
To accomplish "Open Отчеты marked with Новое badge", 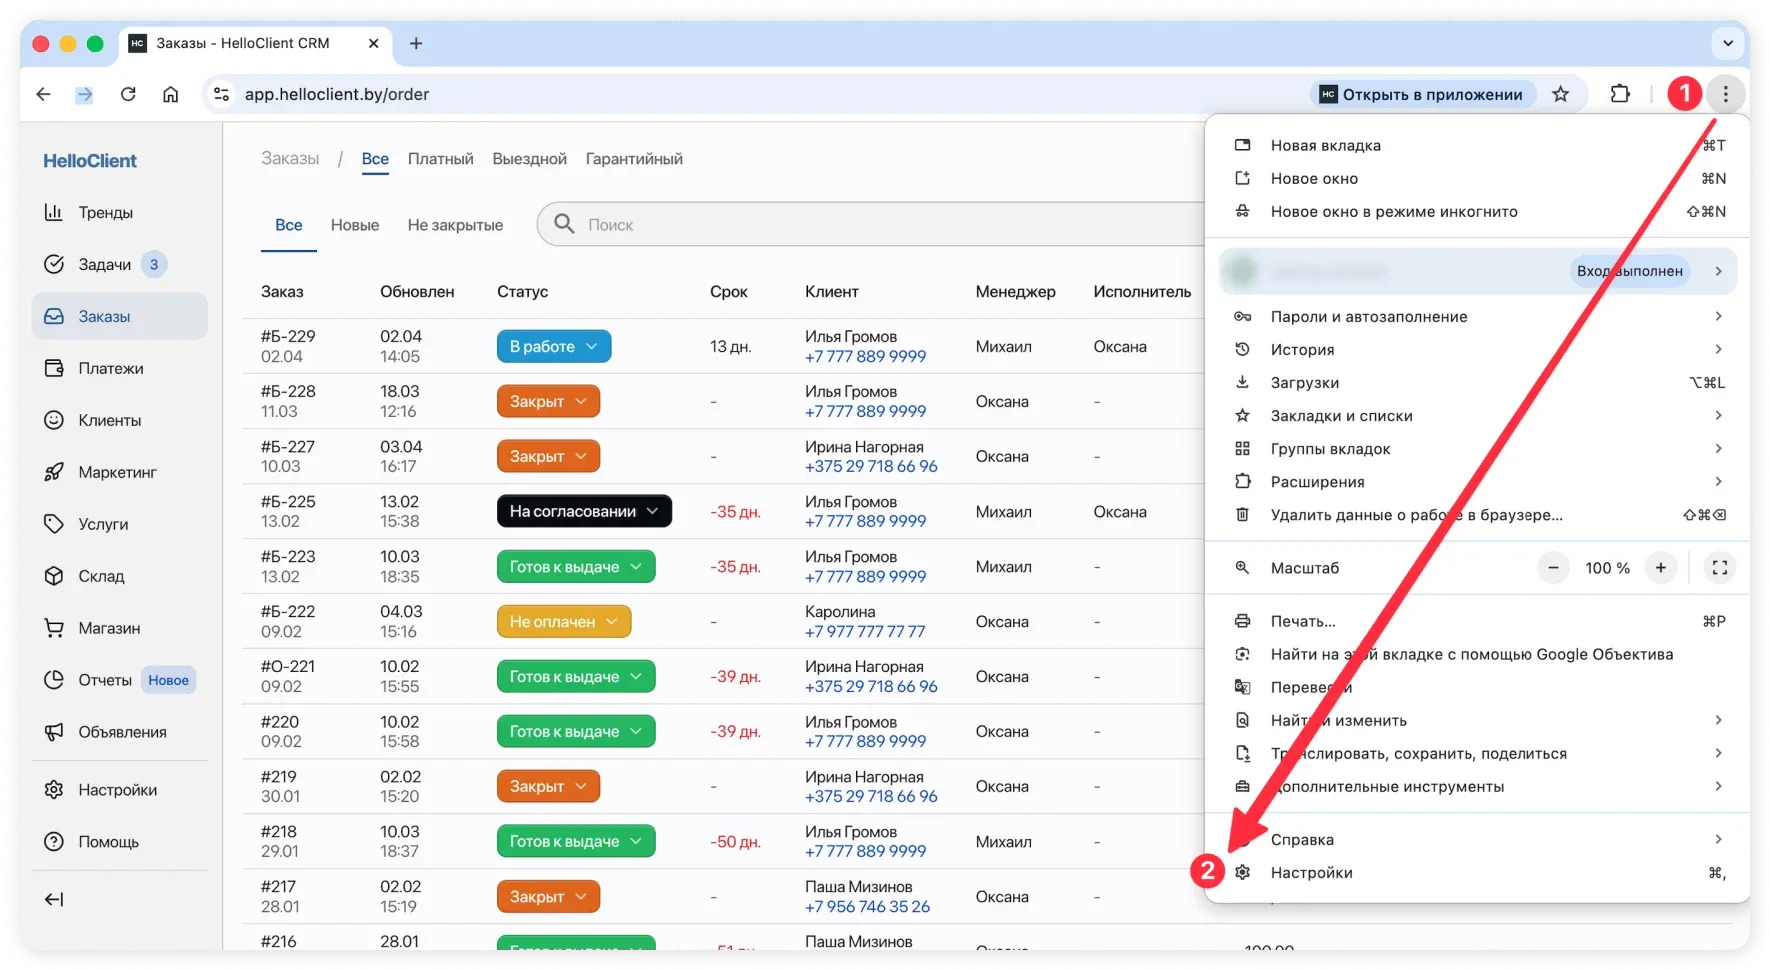I will coord(103,680).
